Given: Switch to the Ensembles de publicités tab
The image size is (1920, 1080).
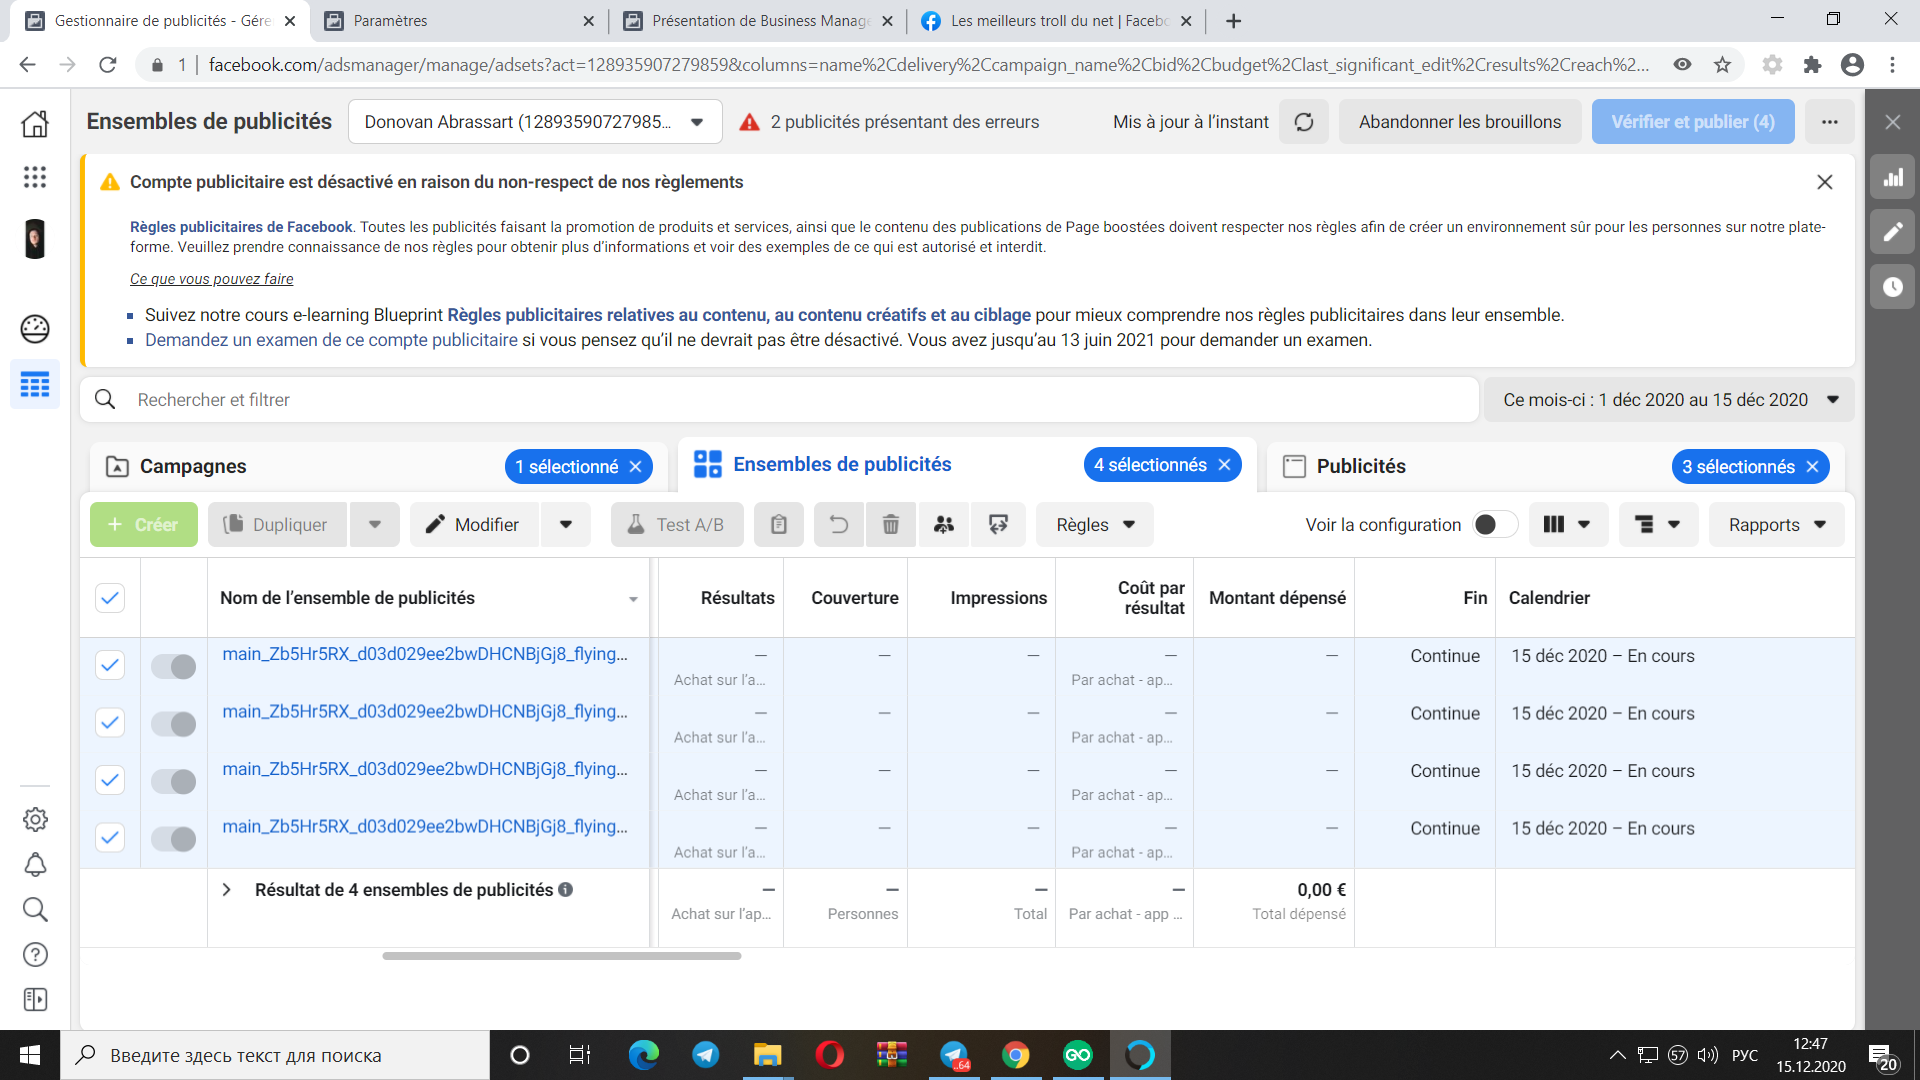Looking at the screenshot, I should point(842,465).
